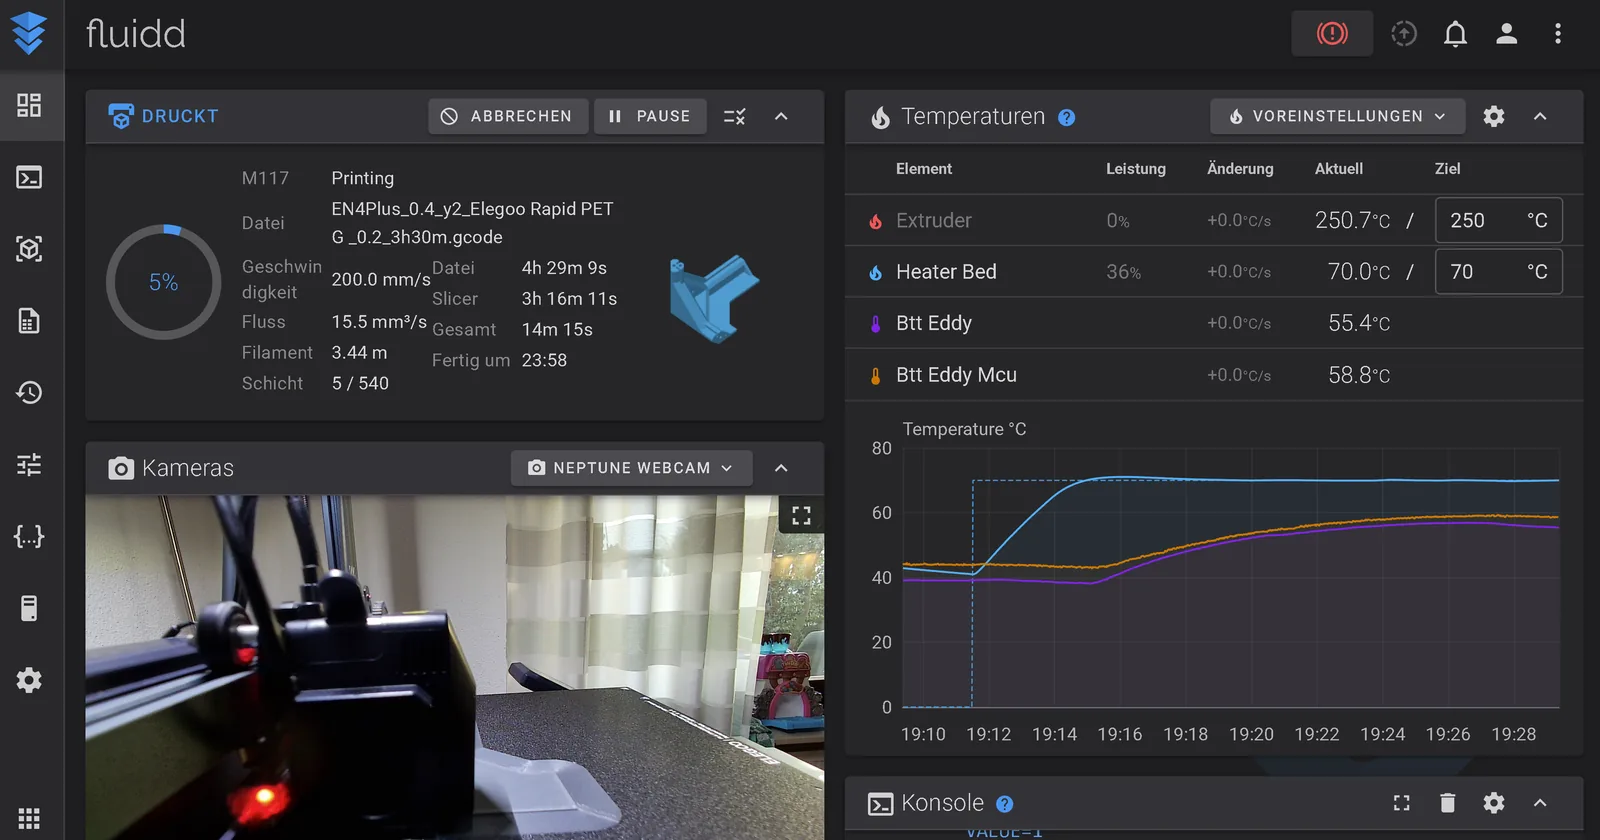The height and width of the screenshot is (840, 1600).
Task: Click the Abbrechen button
Action: pyautogui.click(x=508, y=116)
